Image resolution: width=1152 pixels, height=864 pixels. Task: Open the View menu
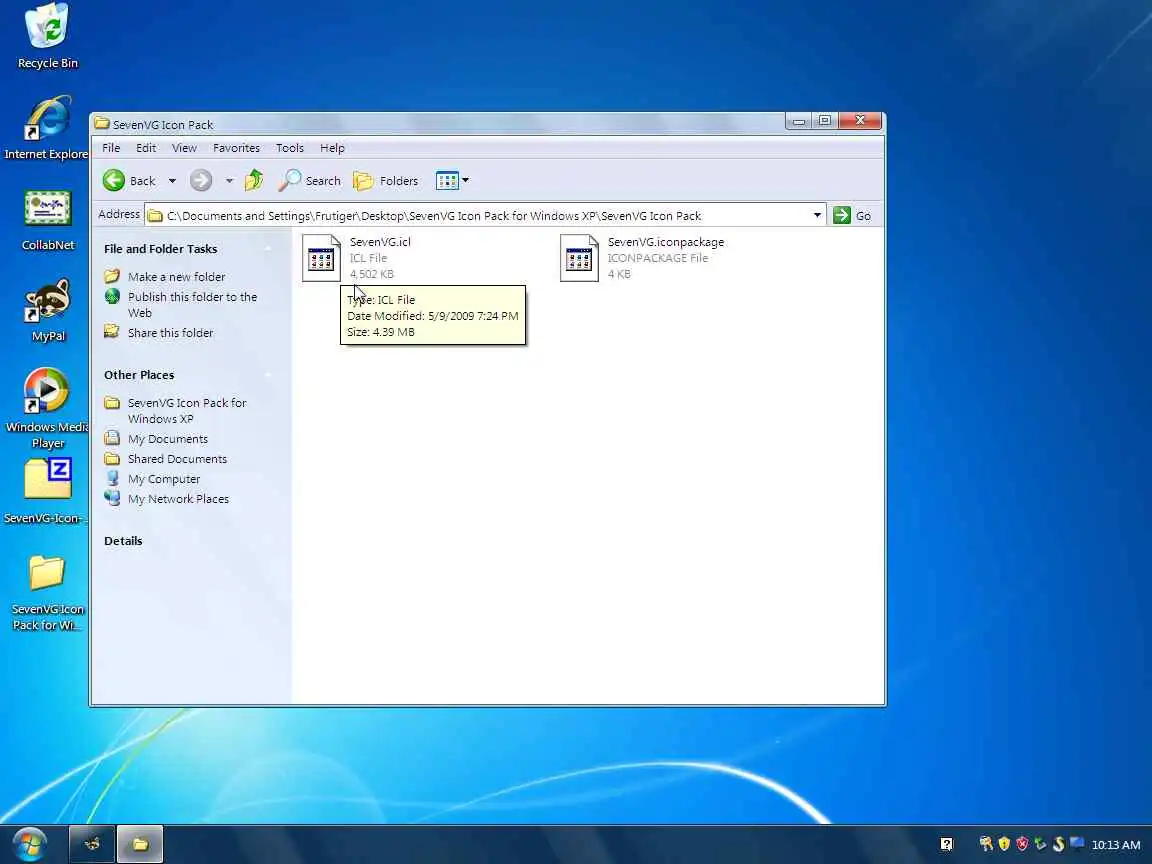[184, 148]
